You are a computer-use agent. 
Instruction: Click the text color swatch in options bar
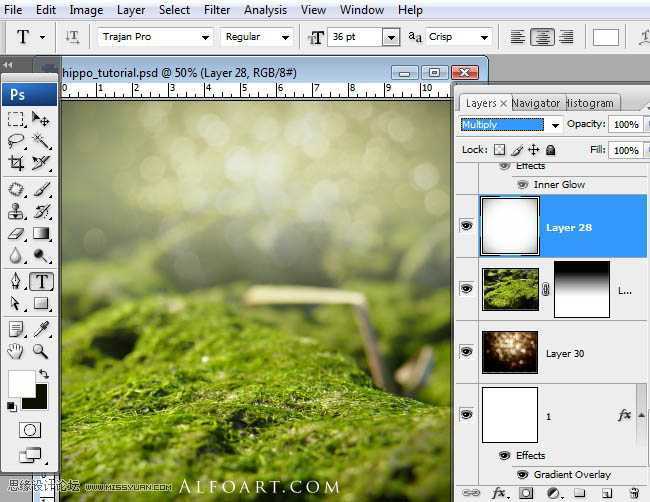606,37
